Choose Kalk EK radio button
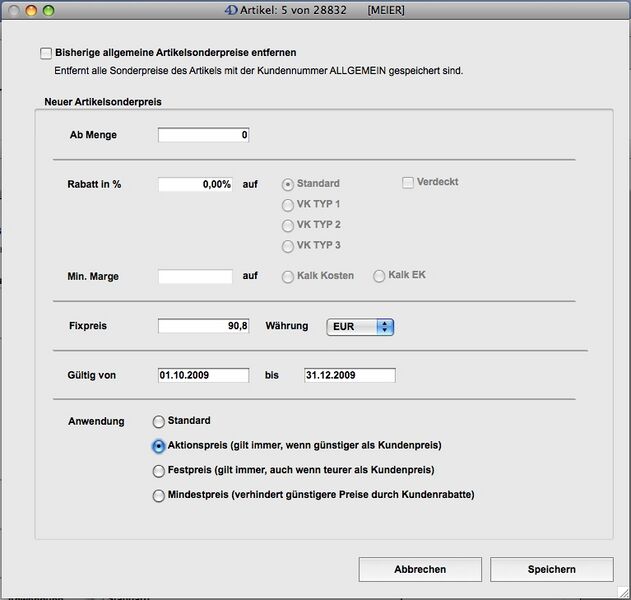The width and height of the screenshot is (631, 600). click(379, 276)
